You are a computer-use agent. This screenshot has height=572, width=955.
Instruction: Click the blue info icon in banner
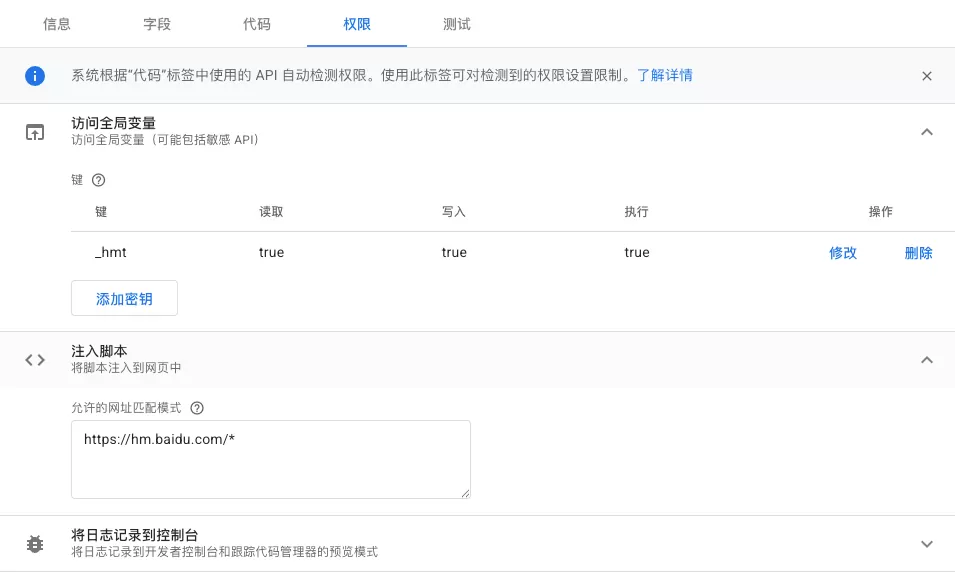coord(35,76)
